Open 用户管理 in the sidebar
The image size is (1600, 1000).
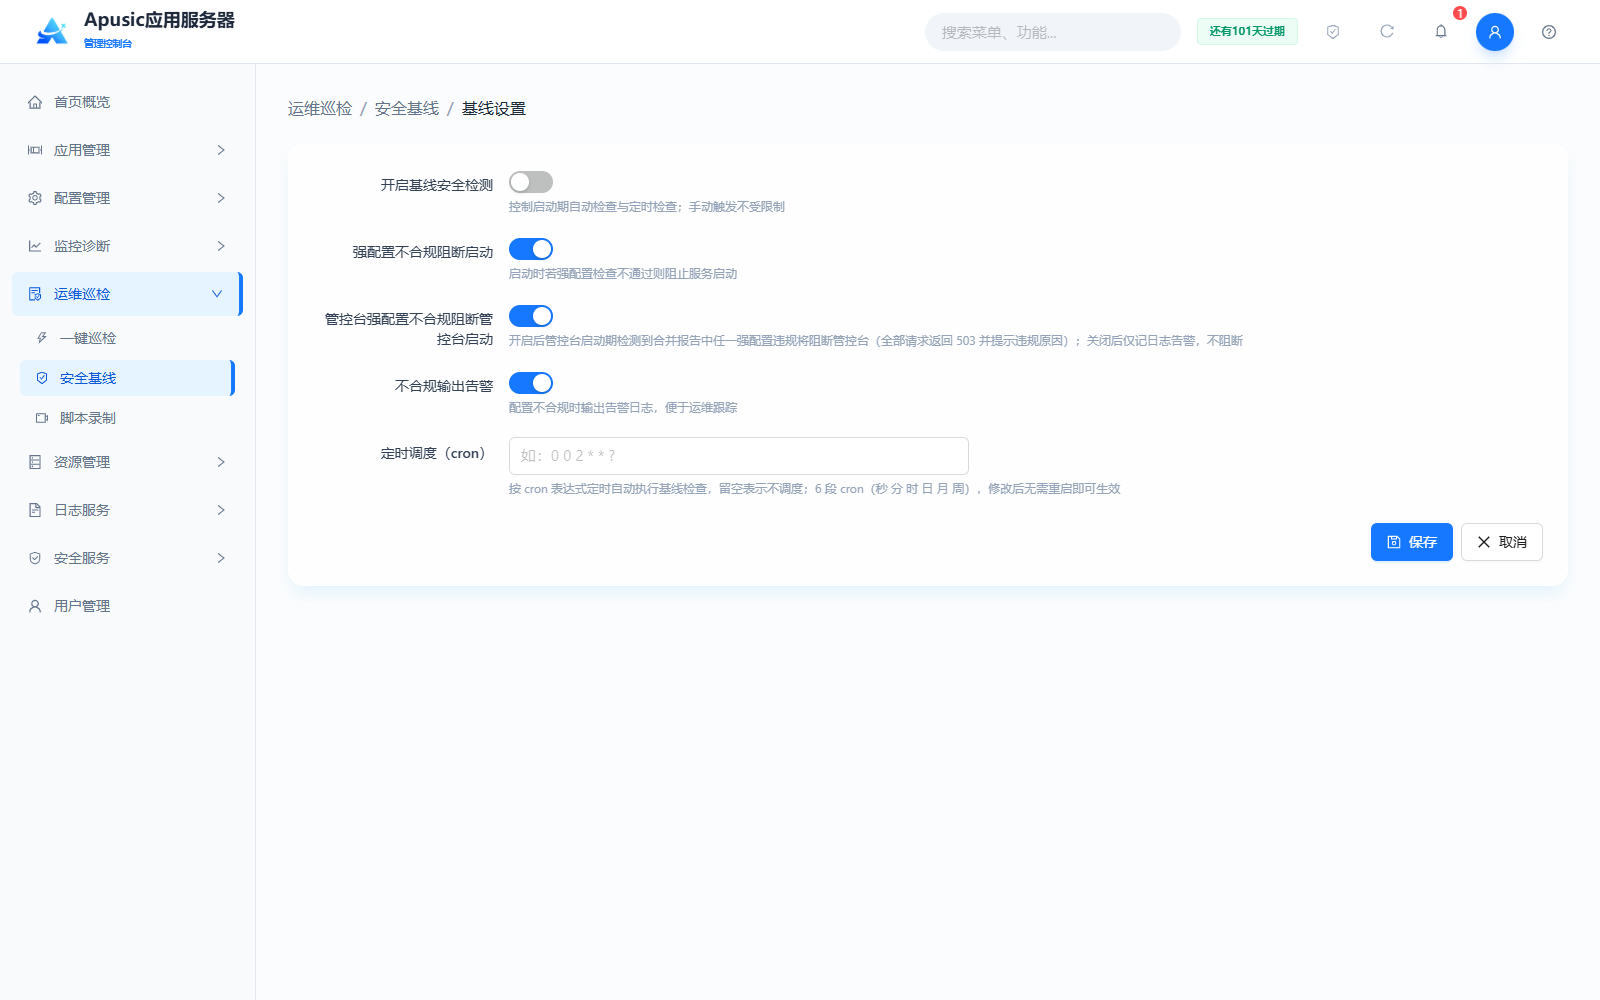tap(127, 606)
